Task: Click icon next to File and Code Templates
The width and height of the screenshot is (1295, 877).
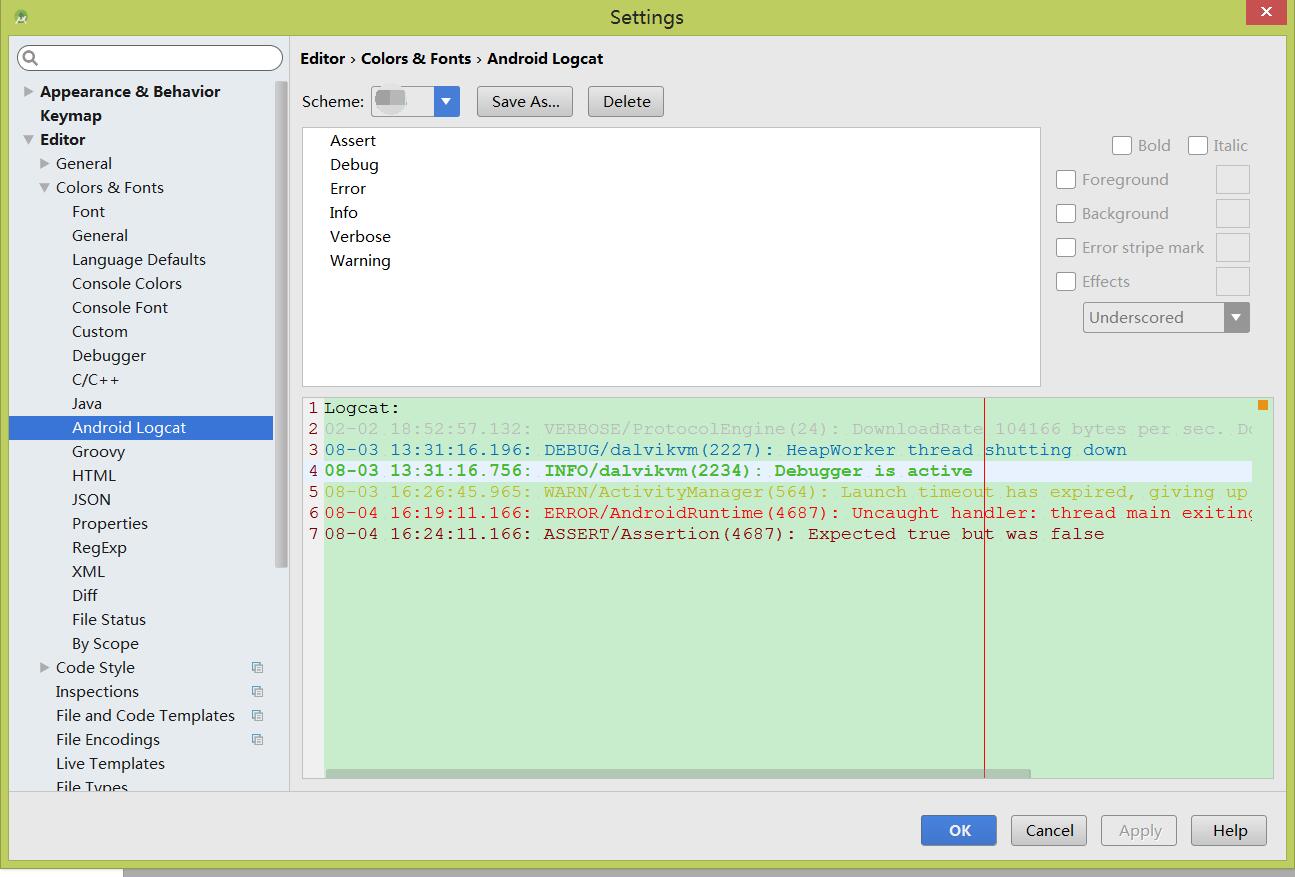Action: click(x=257, y=716)
